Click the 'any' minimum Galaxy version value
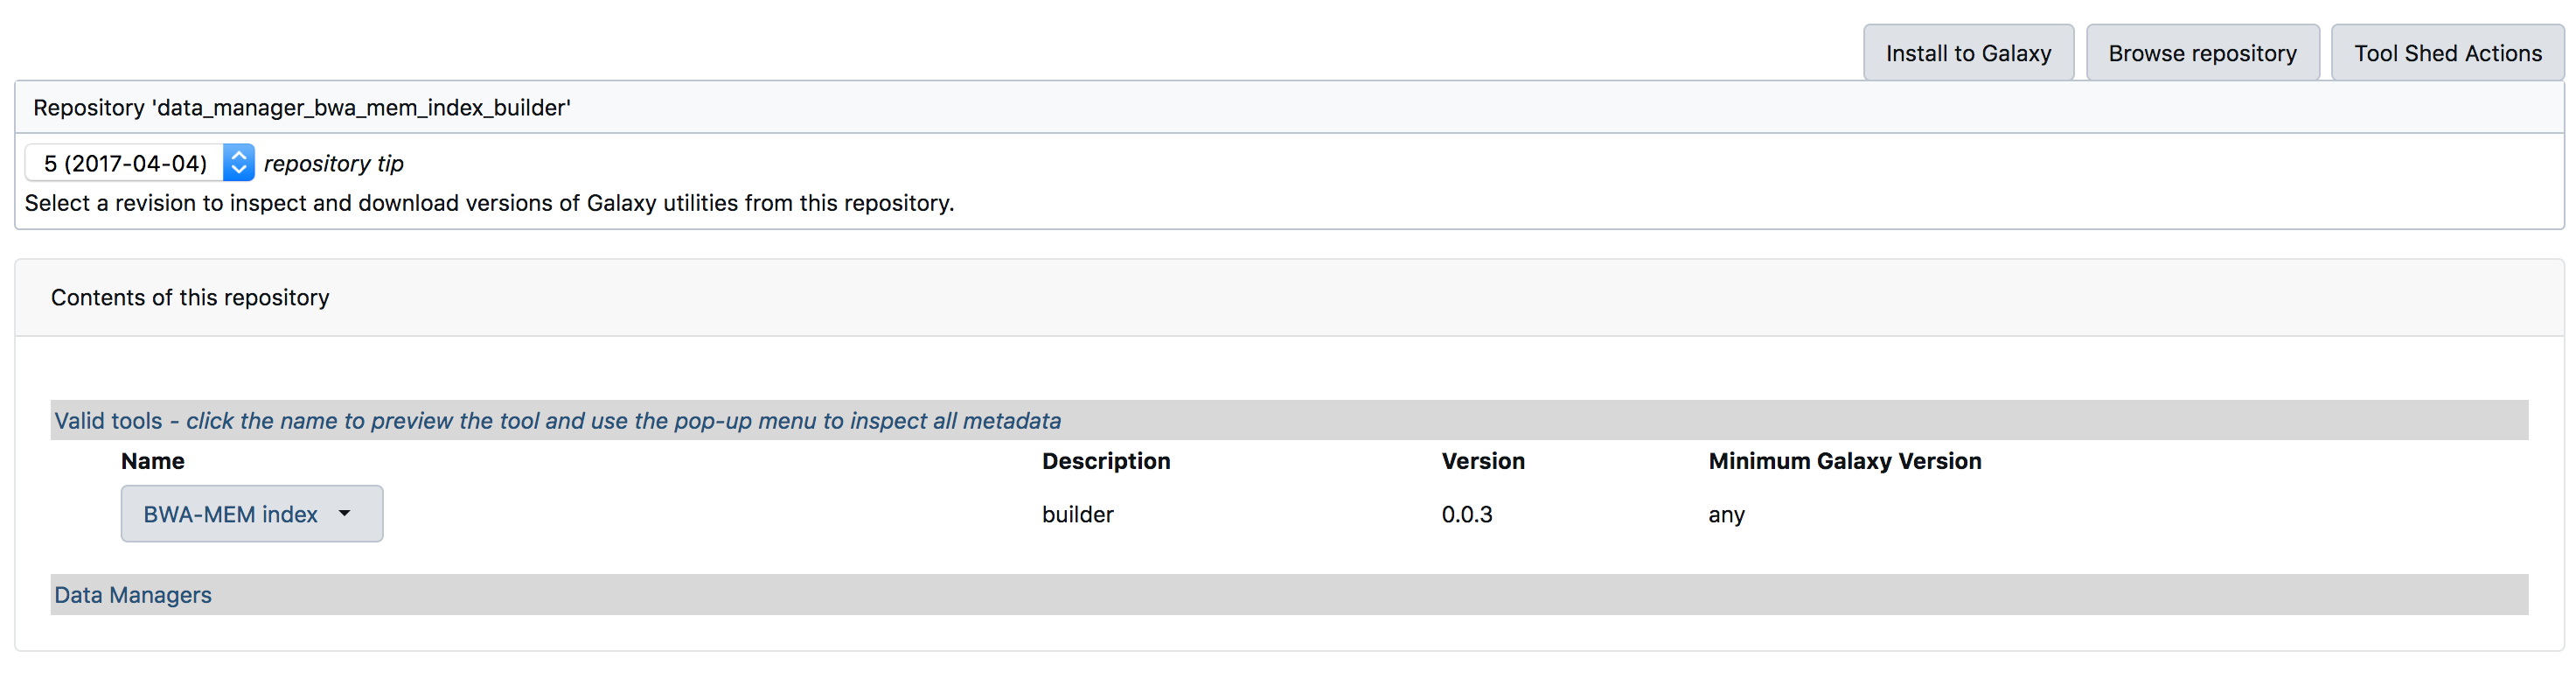The height and width of the screenshot is (679, 2576). pyautogui.click(x=1726, y=515)
